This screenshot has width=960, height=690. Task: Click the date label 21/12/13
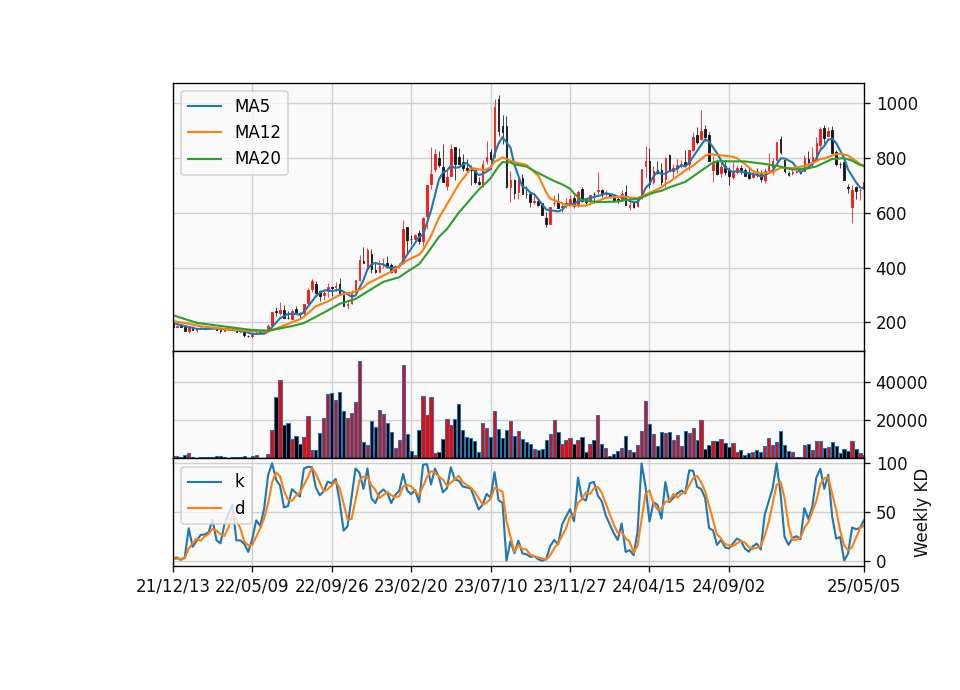[x=173, y=587]
